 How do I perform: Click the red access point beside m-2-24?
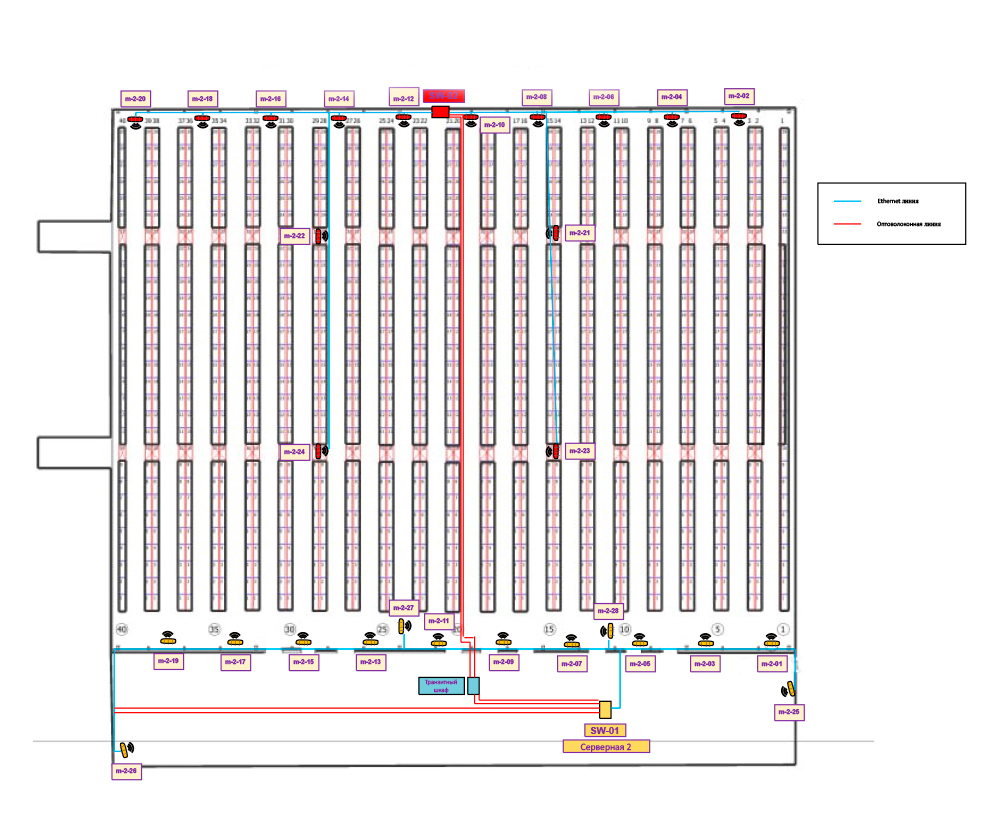319,451
